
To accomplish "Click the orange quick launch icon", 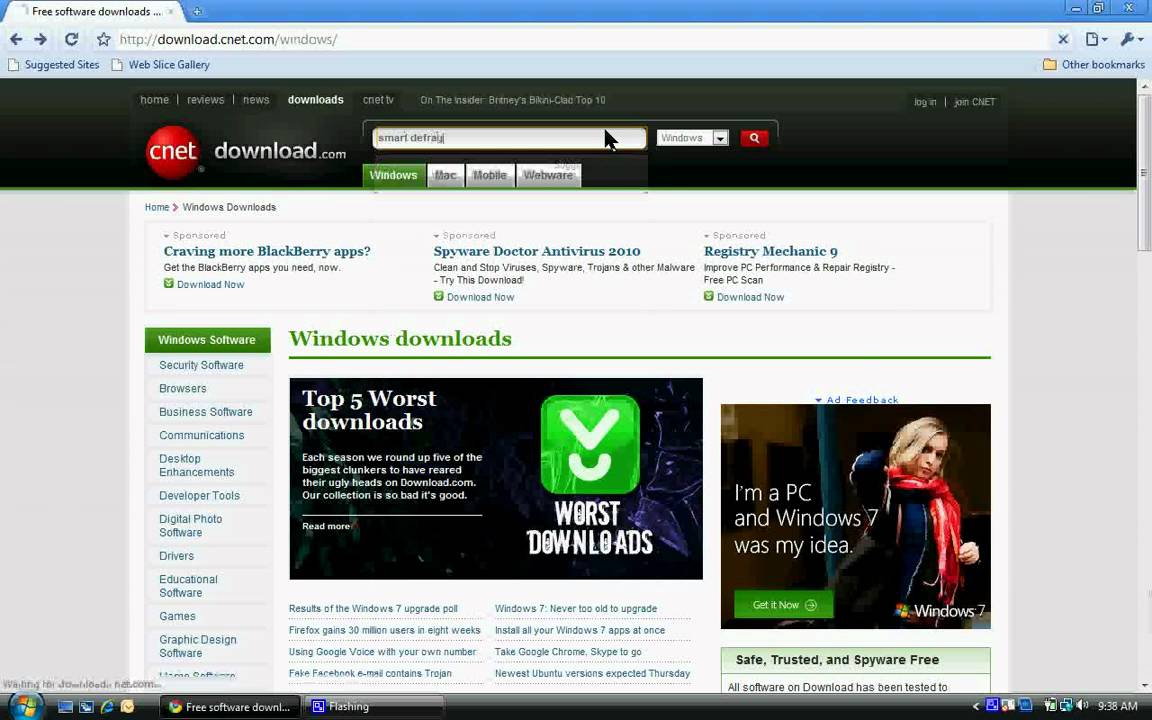I will click(128, 707).
